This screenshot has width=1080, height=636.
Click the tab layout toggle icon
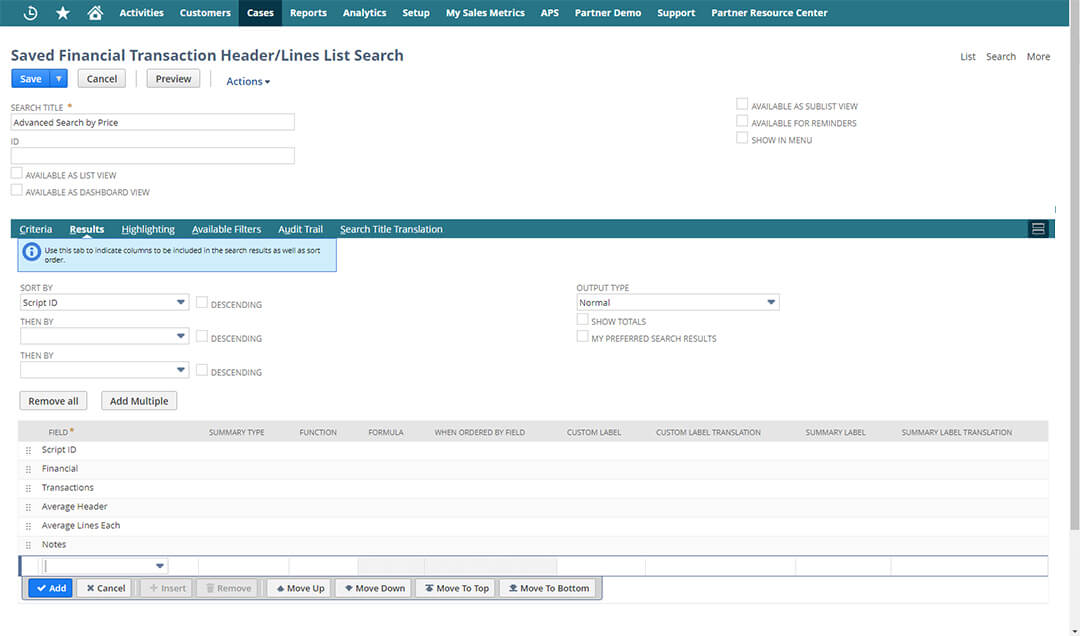[x=1038, y=229]
